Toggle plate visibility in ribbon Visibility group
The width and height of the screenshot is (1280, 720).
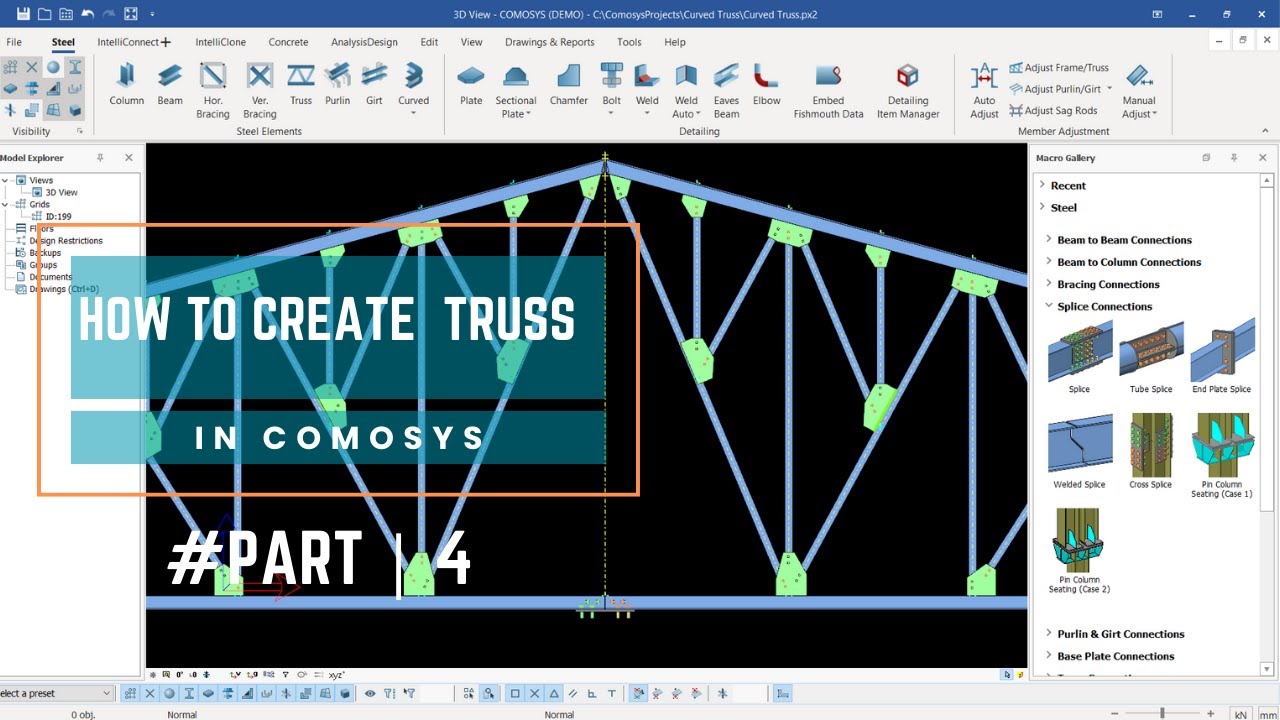pos(10,88)
